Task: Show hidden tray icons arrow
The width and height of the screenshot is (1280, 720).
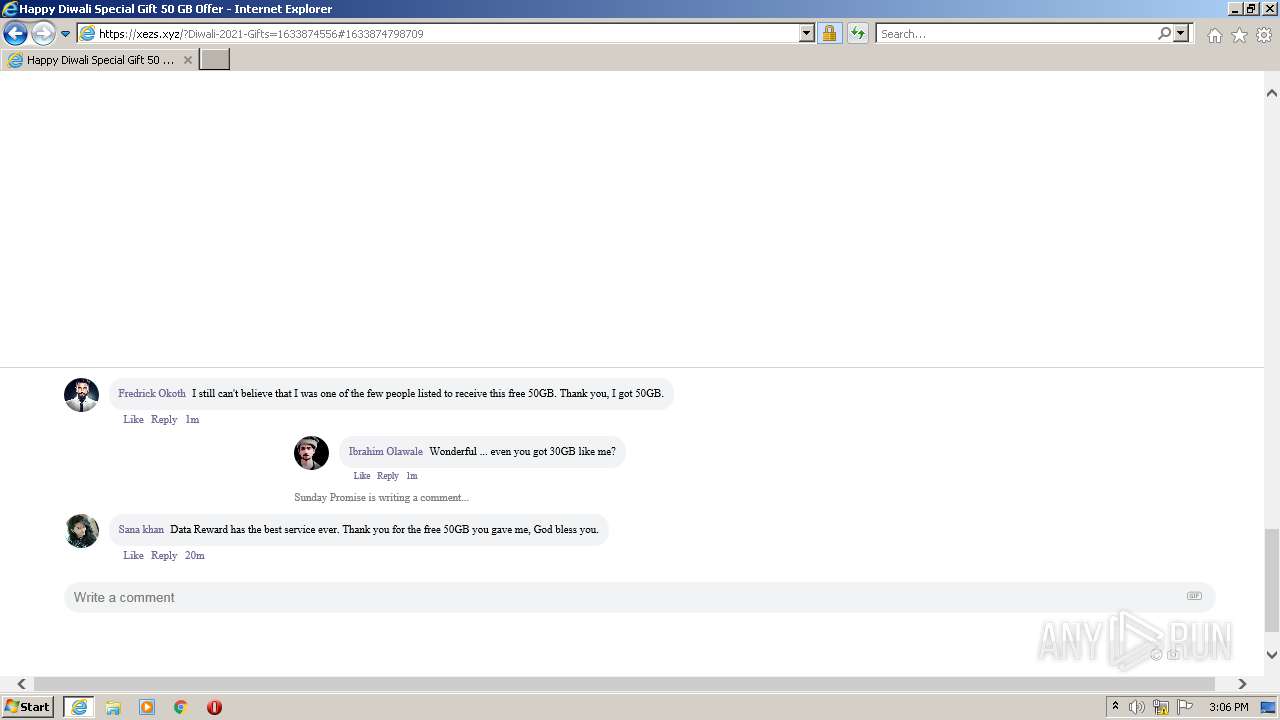Action: tap(1115, 707)
